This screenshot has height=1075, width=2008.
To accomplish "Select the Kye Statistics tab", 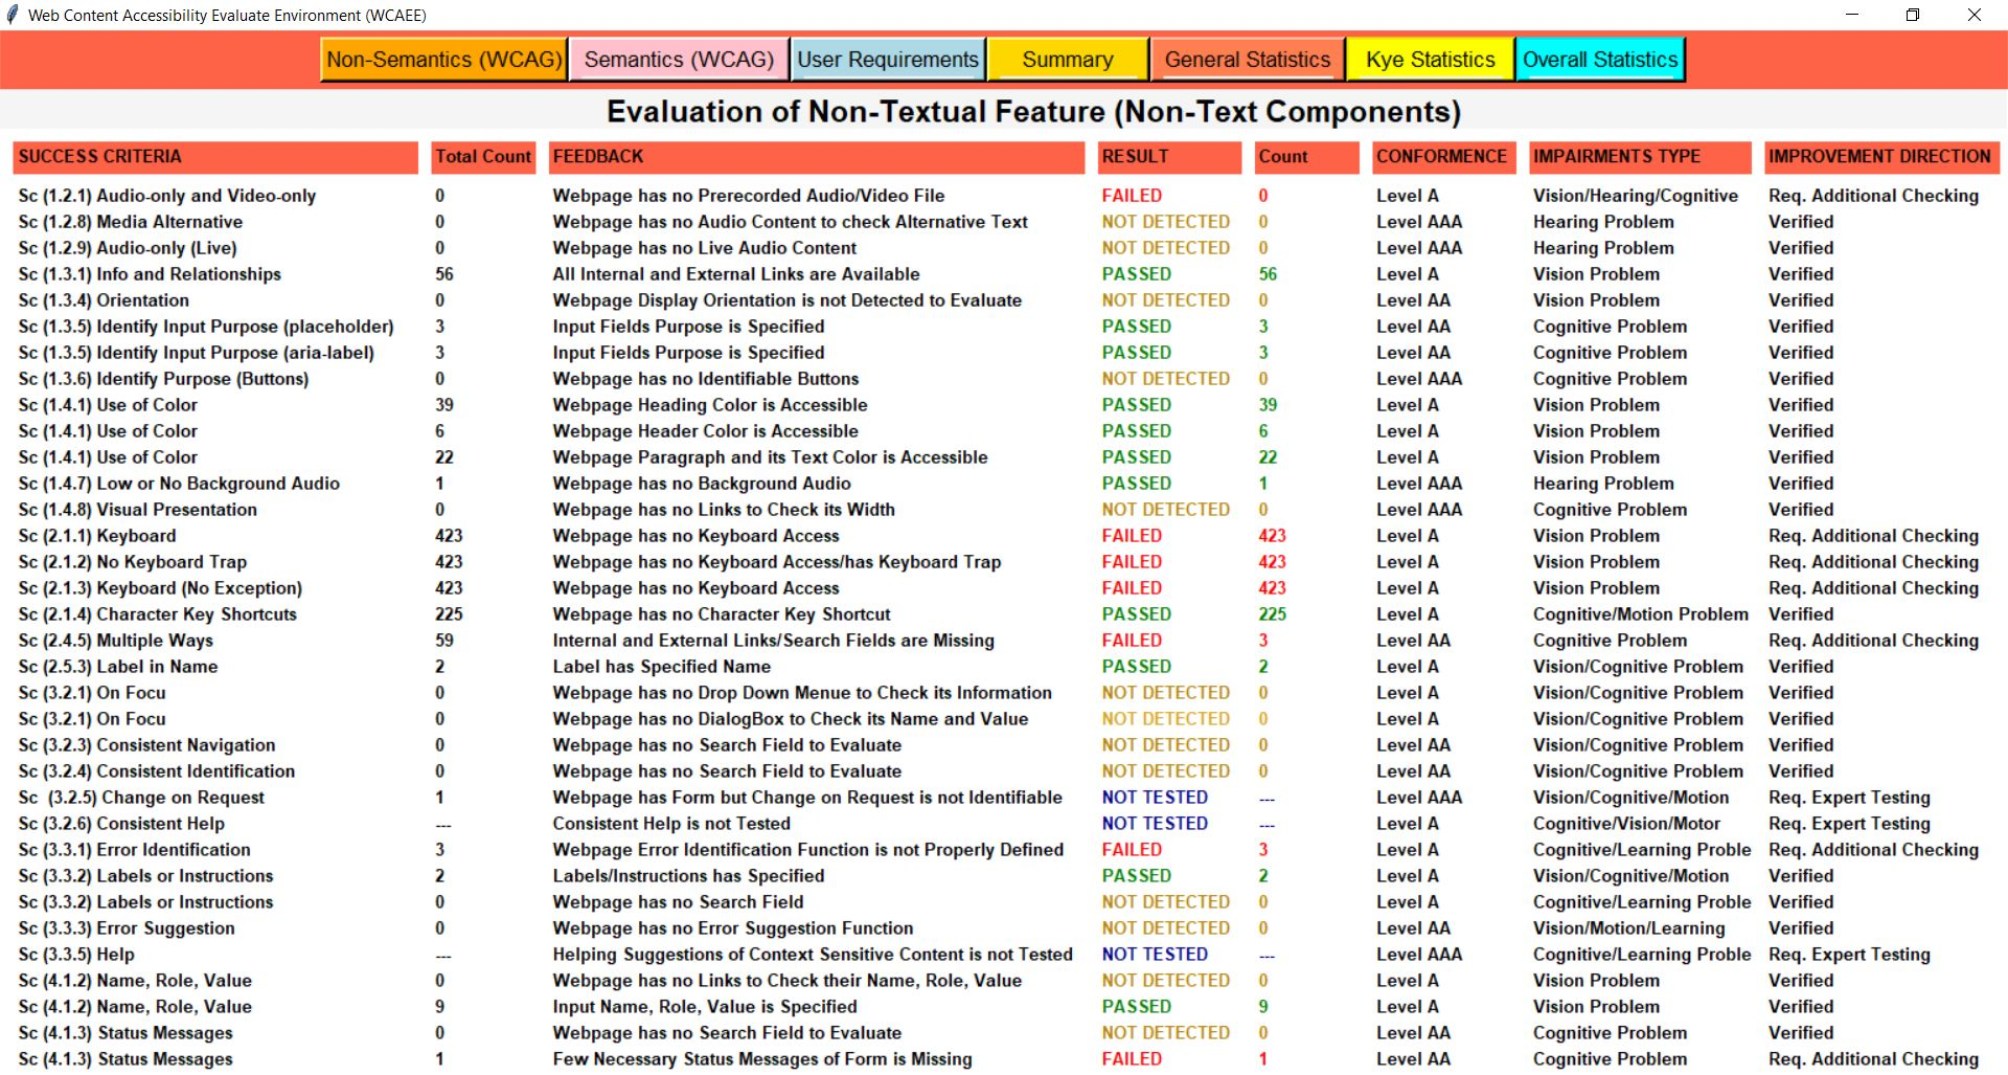I will [x=1430, y=60].
